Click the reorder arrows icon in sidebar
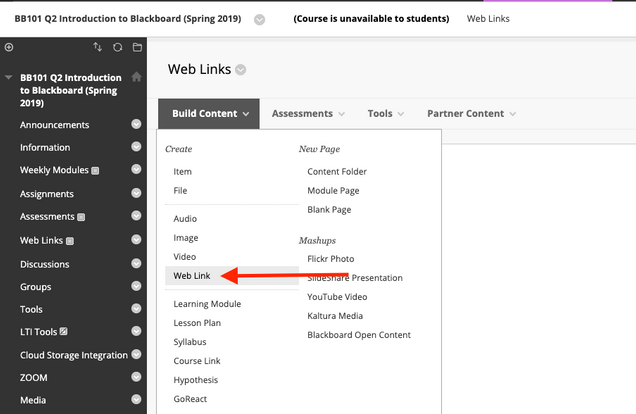The height and width of the screenshot is (414, 636). (97, 47)
